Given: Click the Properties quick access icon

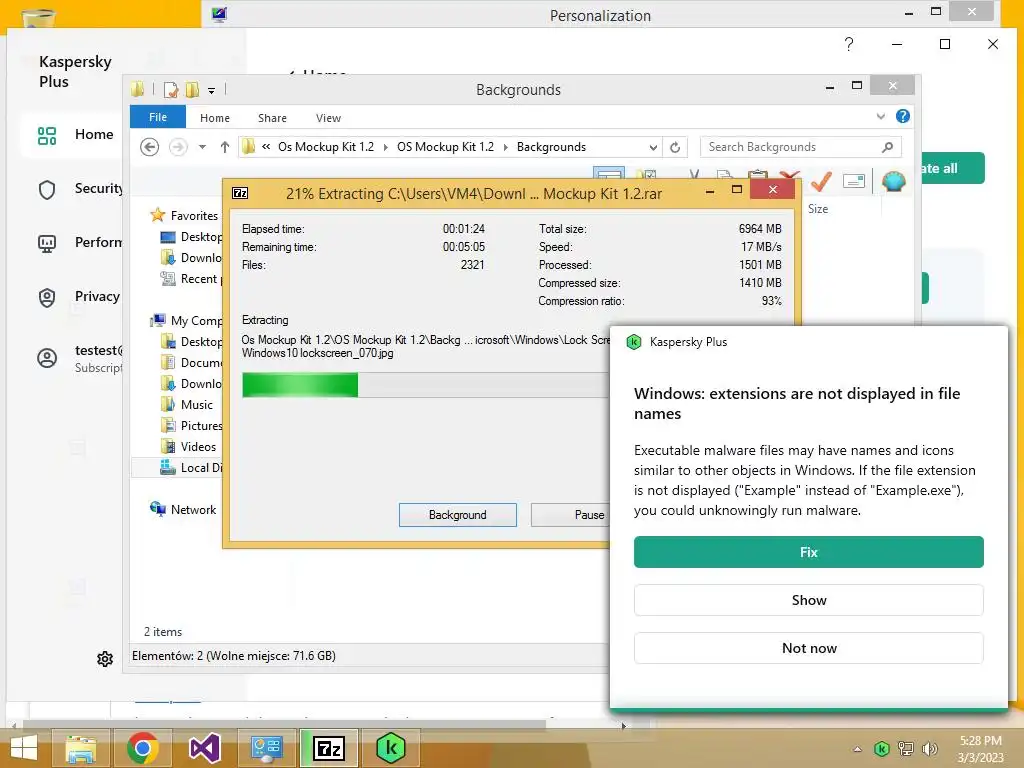Looking at the screenshot, I should (x=170, y=89).
